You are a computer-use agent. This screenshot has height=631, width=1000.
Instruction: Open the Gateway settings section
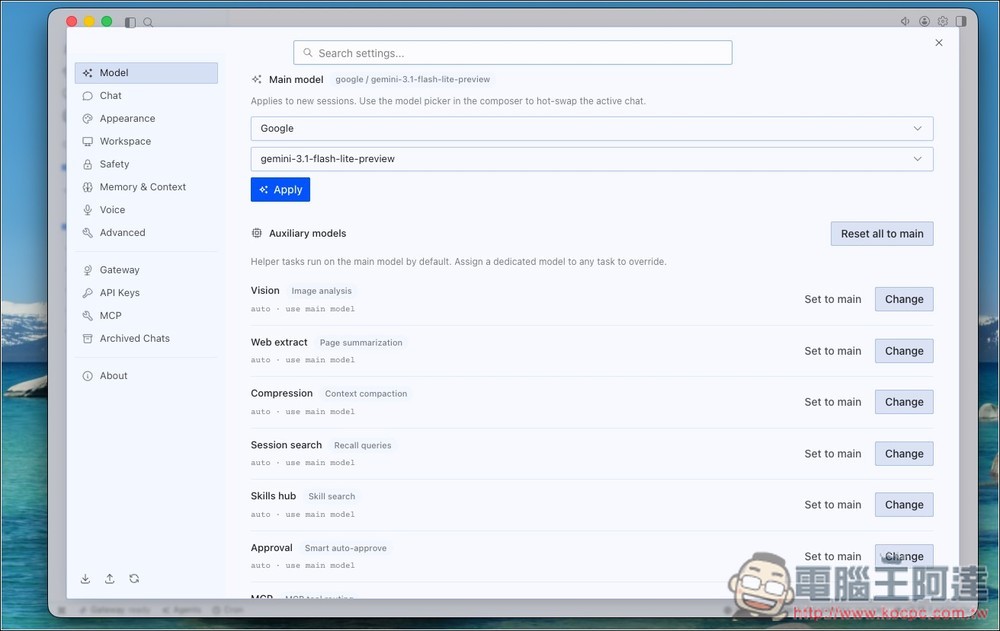146,270
